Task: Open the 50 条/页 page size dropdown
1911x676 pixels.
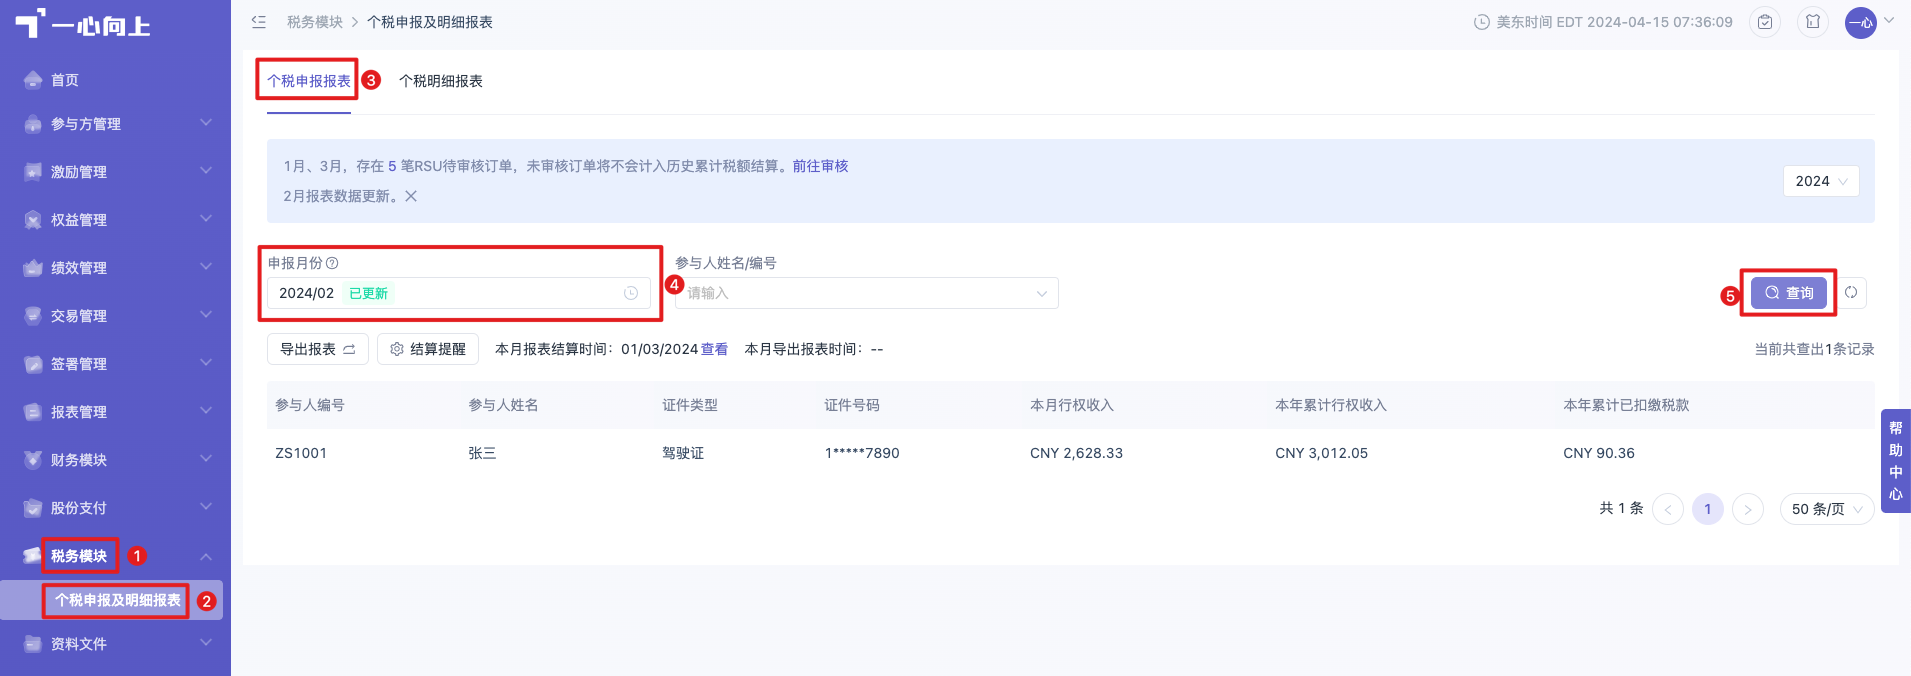Action: tap(1827, 509)
